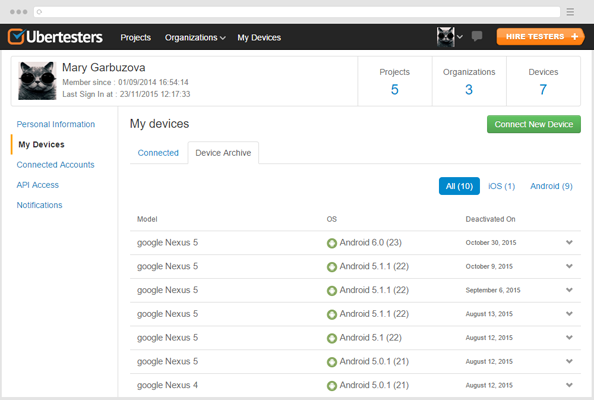594x400 pixels.
Task: Click the browser hamburger menu icon
Action: click(x=570, y=12)
